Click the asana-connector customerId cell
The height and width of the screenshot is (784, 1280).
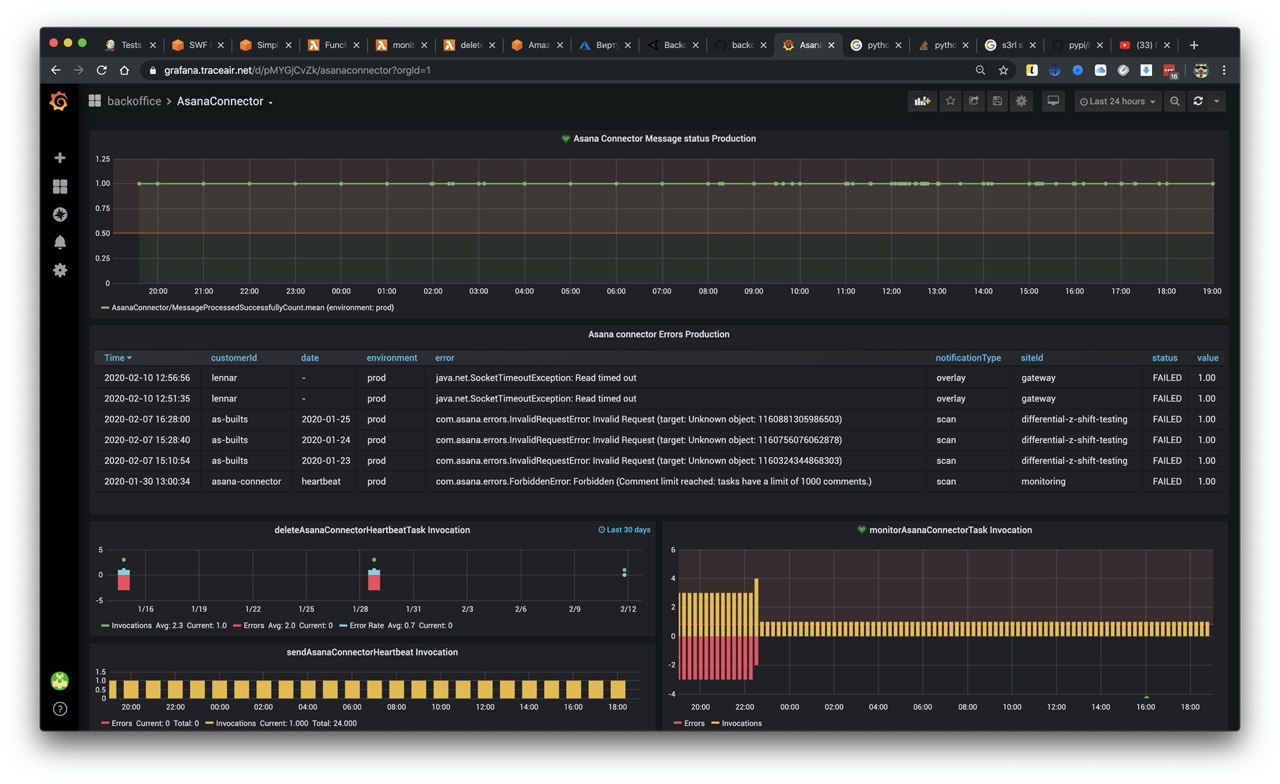(246, 482)
